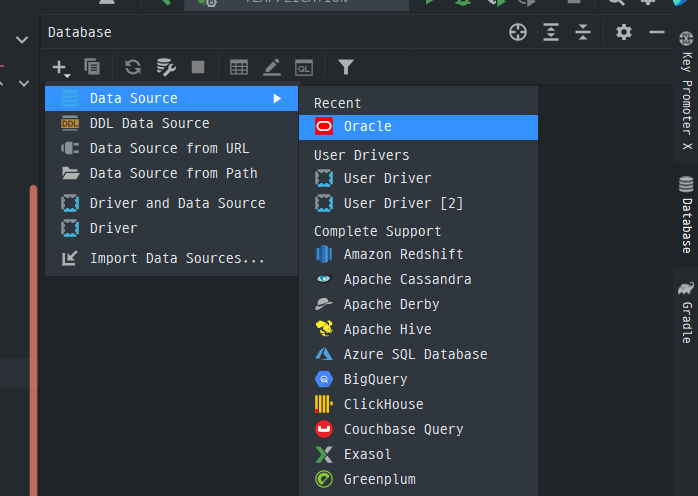Select User Driver [2] entry
The width and height of the screenshot is (698, 496).
418,203
